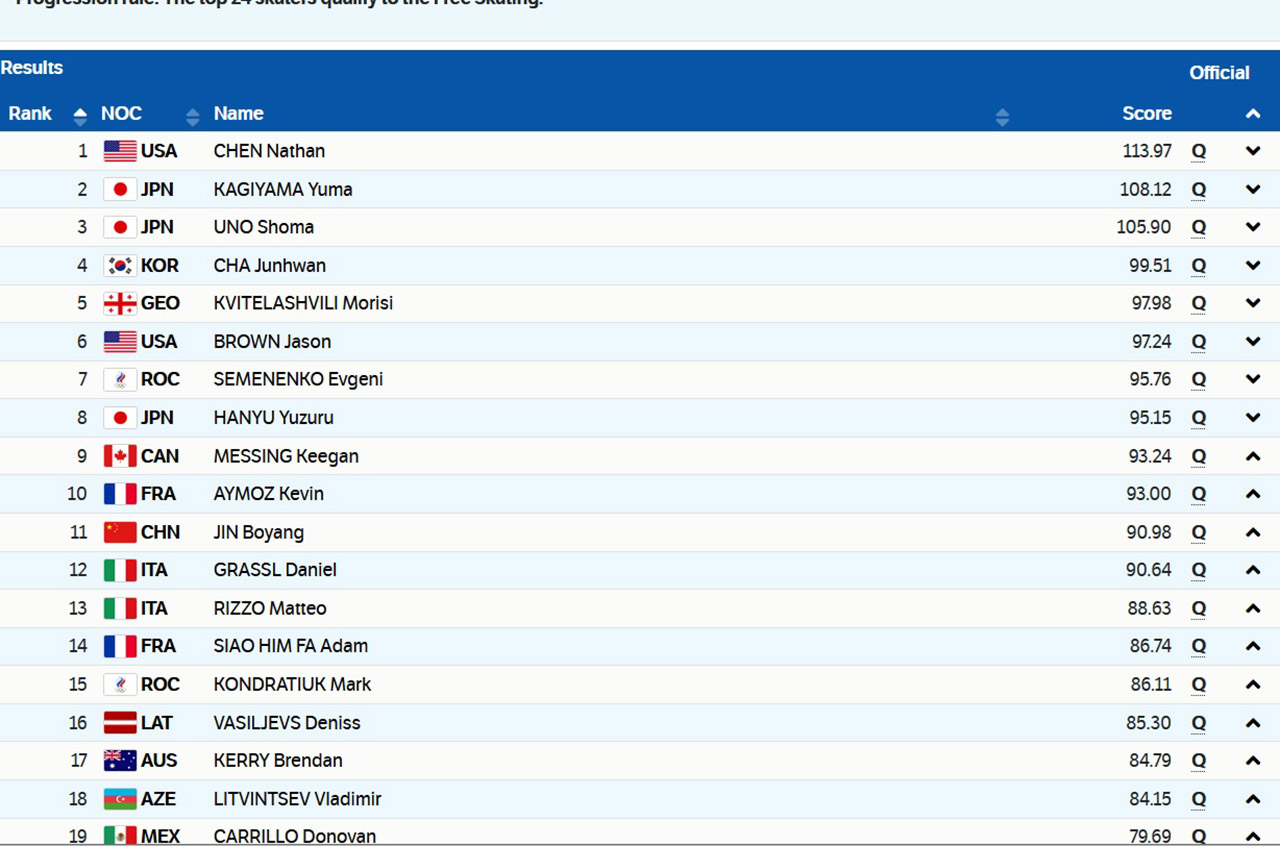Viewport: 1280px width, 846px height.
Task: Click the China flag beside Jin Boyang
Action: (x=120, y=532)
